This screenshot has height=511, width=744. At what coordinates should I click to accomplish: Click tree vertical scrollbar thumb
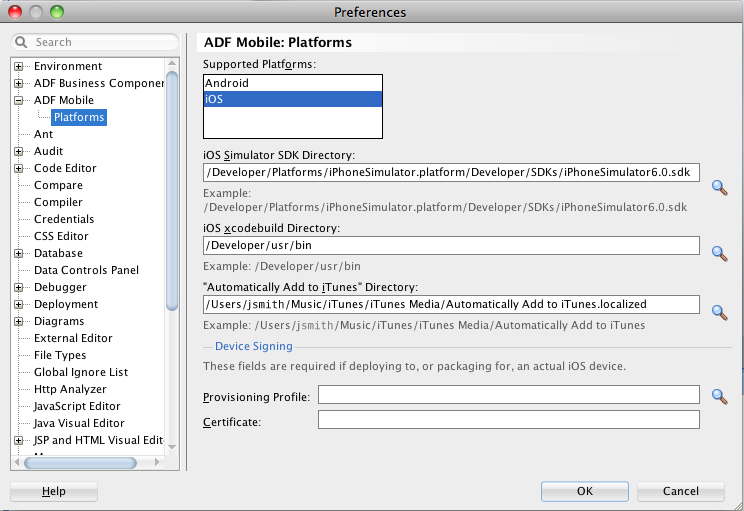[x=172, y=191]
